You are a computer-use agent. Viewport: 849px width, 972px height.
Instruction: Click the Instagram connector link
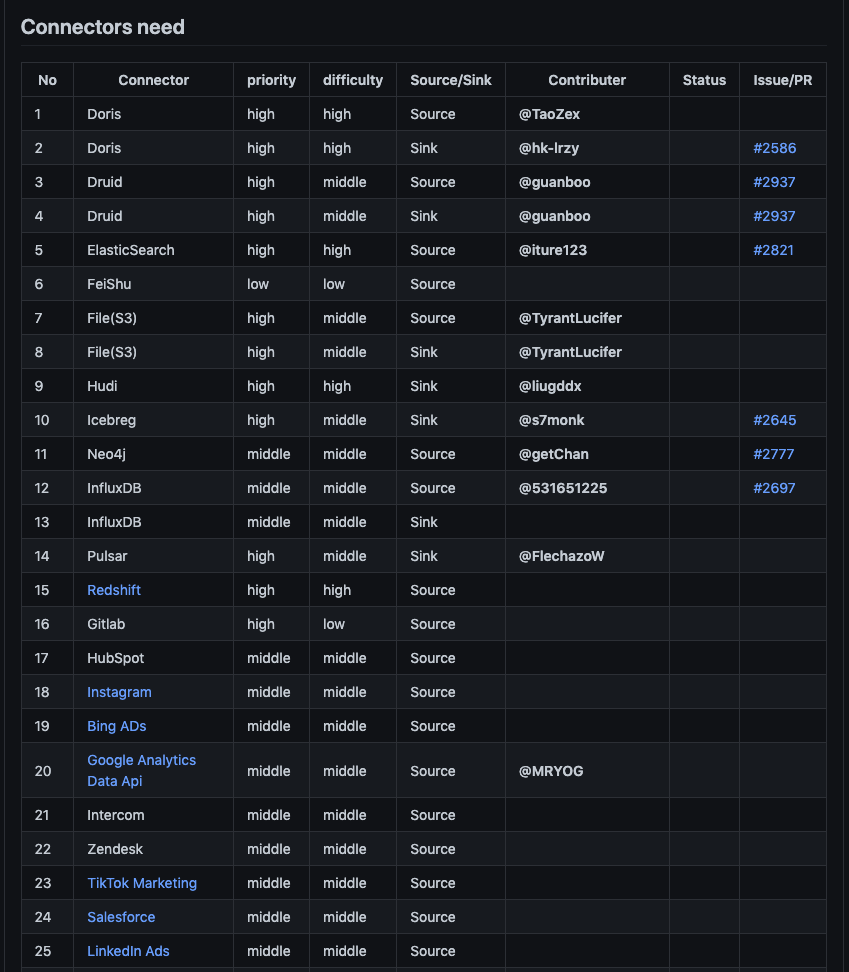pos(119,692)
